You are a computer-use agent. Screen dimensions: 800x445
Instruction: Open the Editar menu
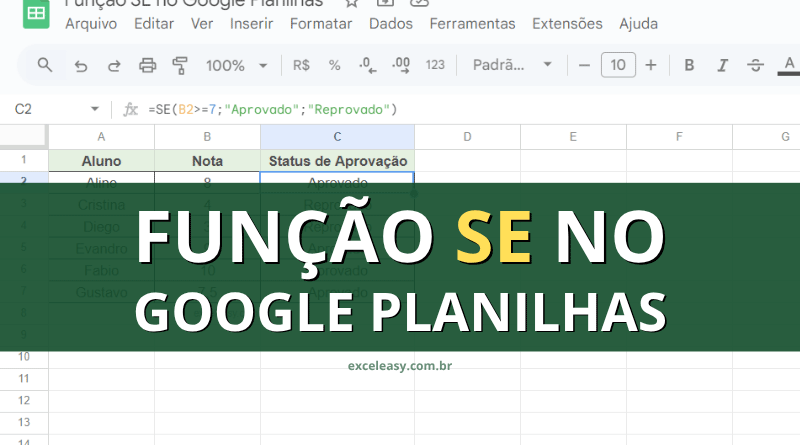(154, 24)
